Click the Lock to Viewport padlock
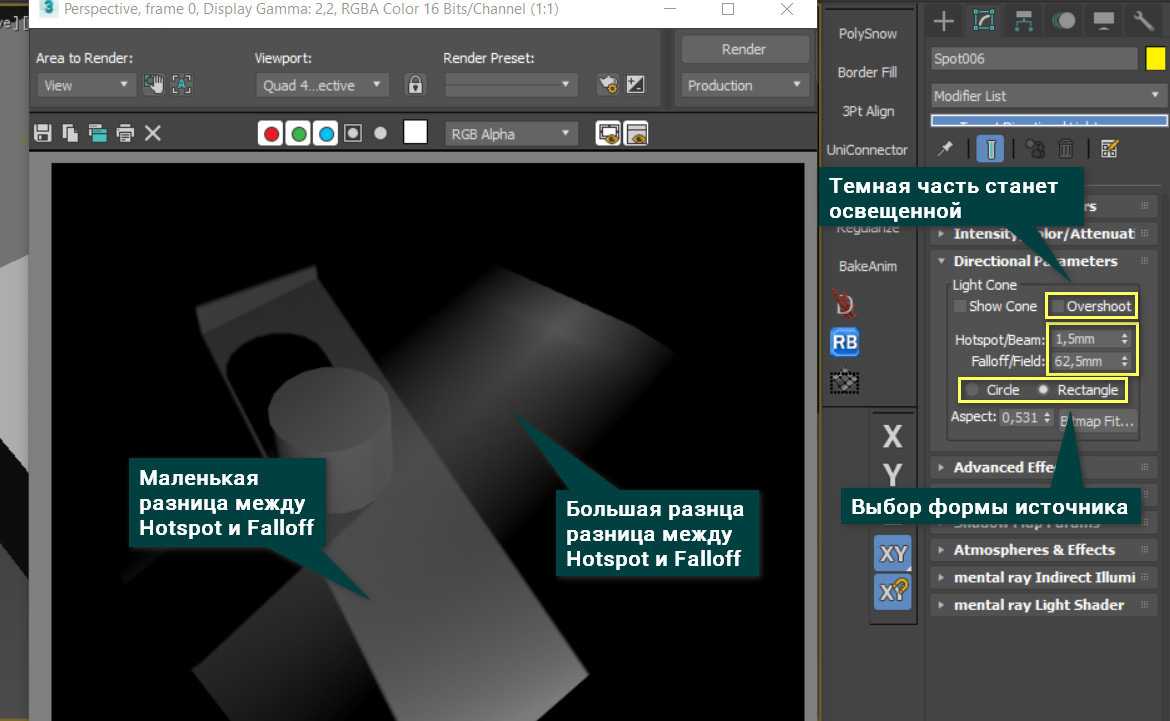1170x721 pixels. pyautogui.click(x=415, y=85)
